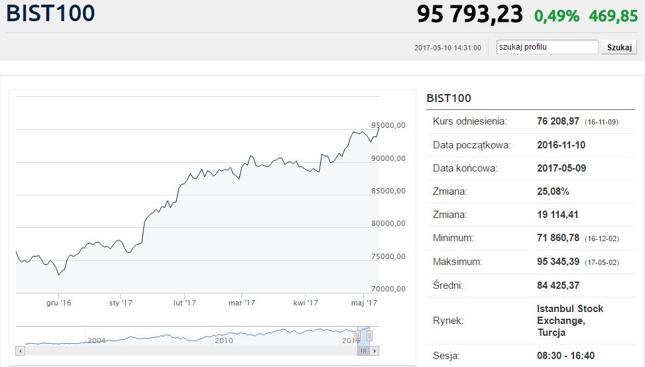Focus the 'szukaj profilu' search field
This screenshot has width=645, height=367.
pos(547,47)
